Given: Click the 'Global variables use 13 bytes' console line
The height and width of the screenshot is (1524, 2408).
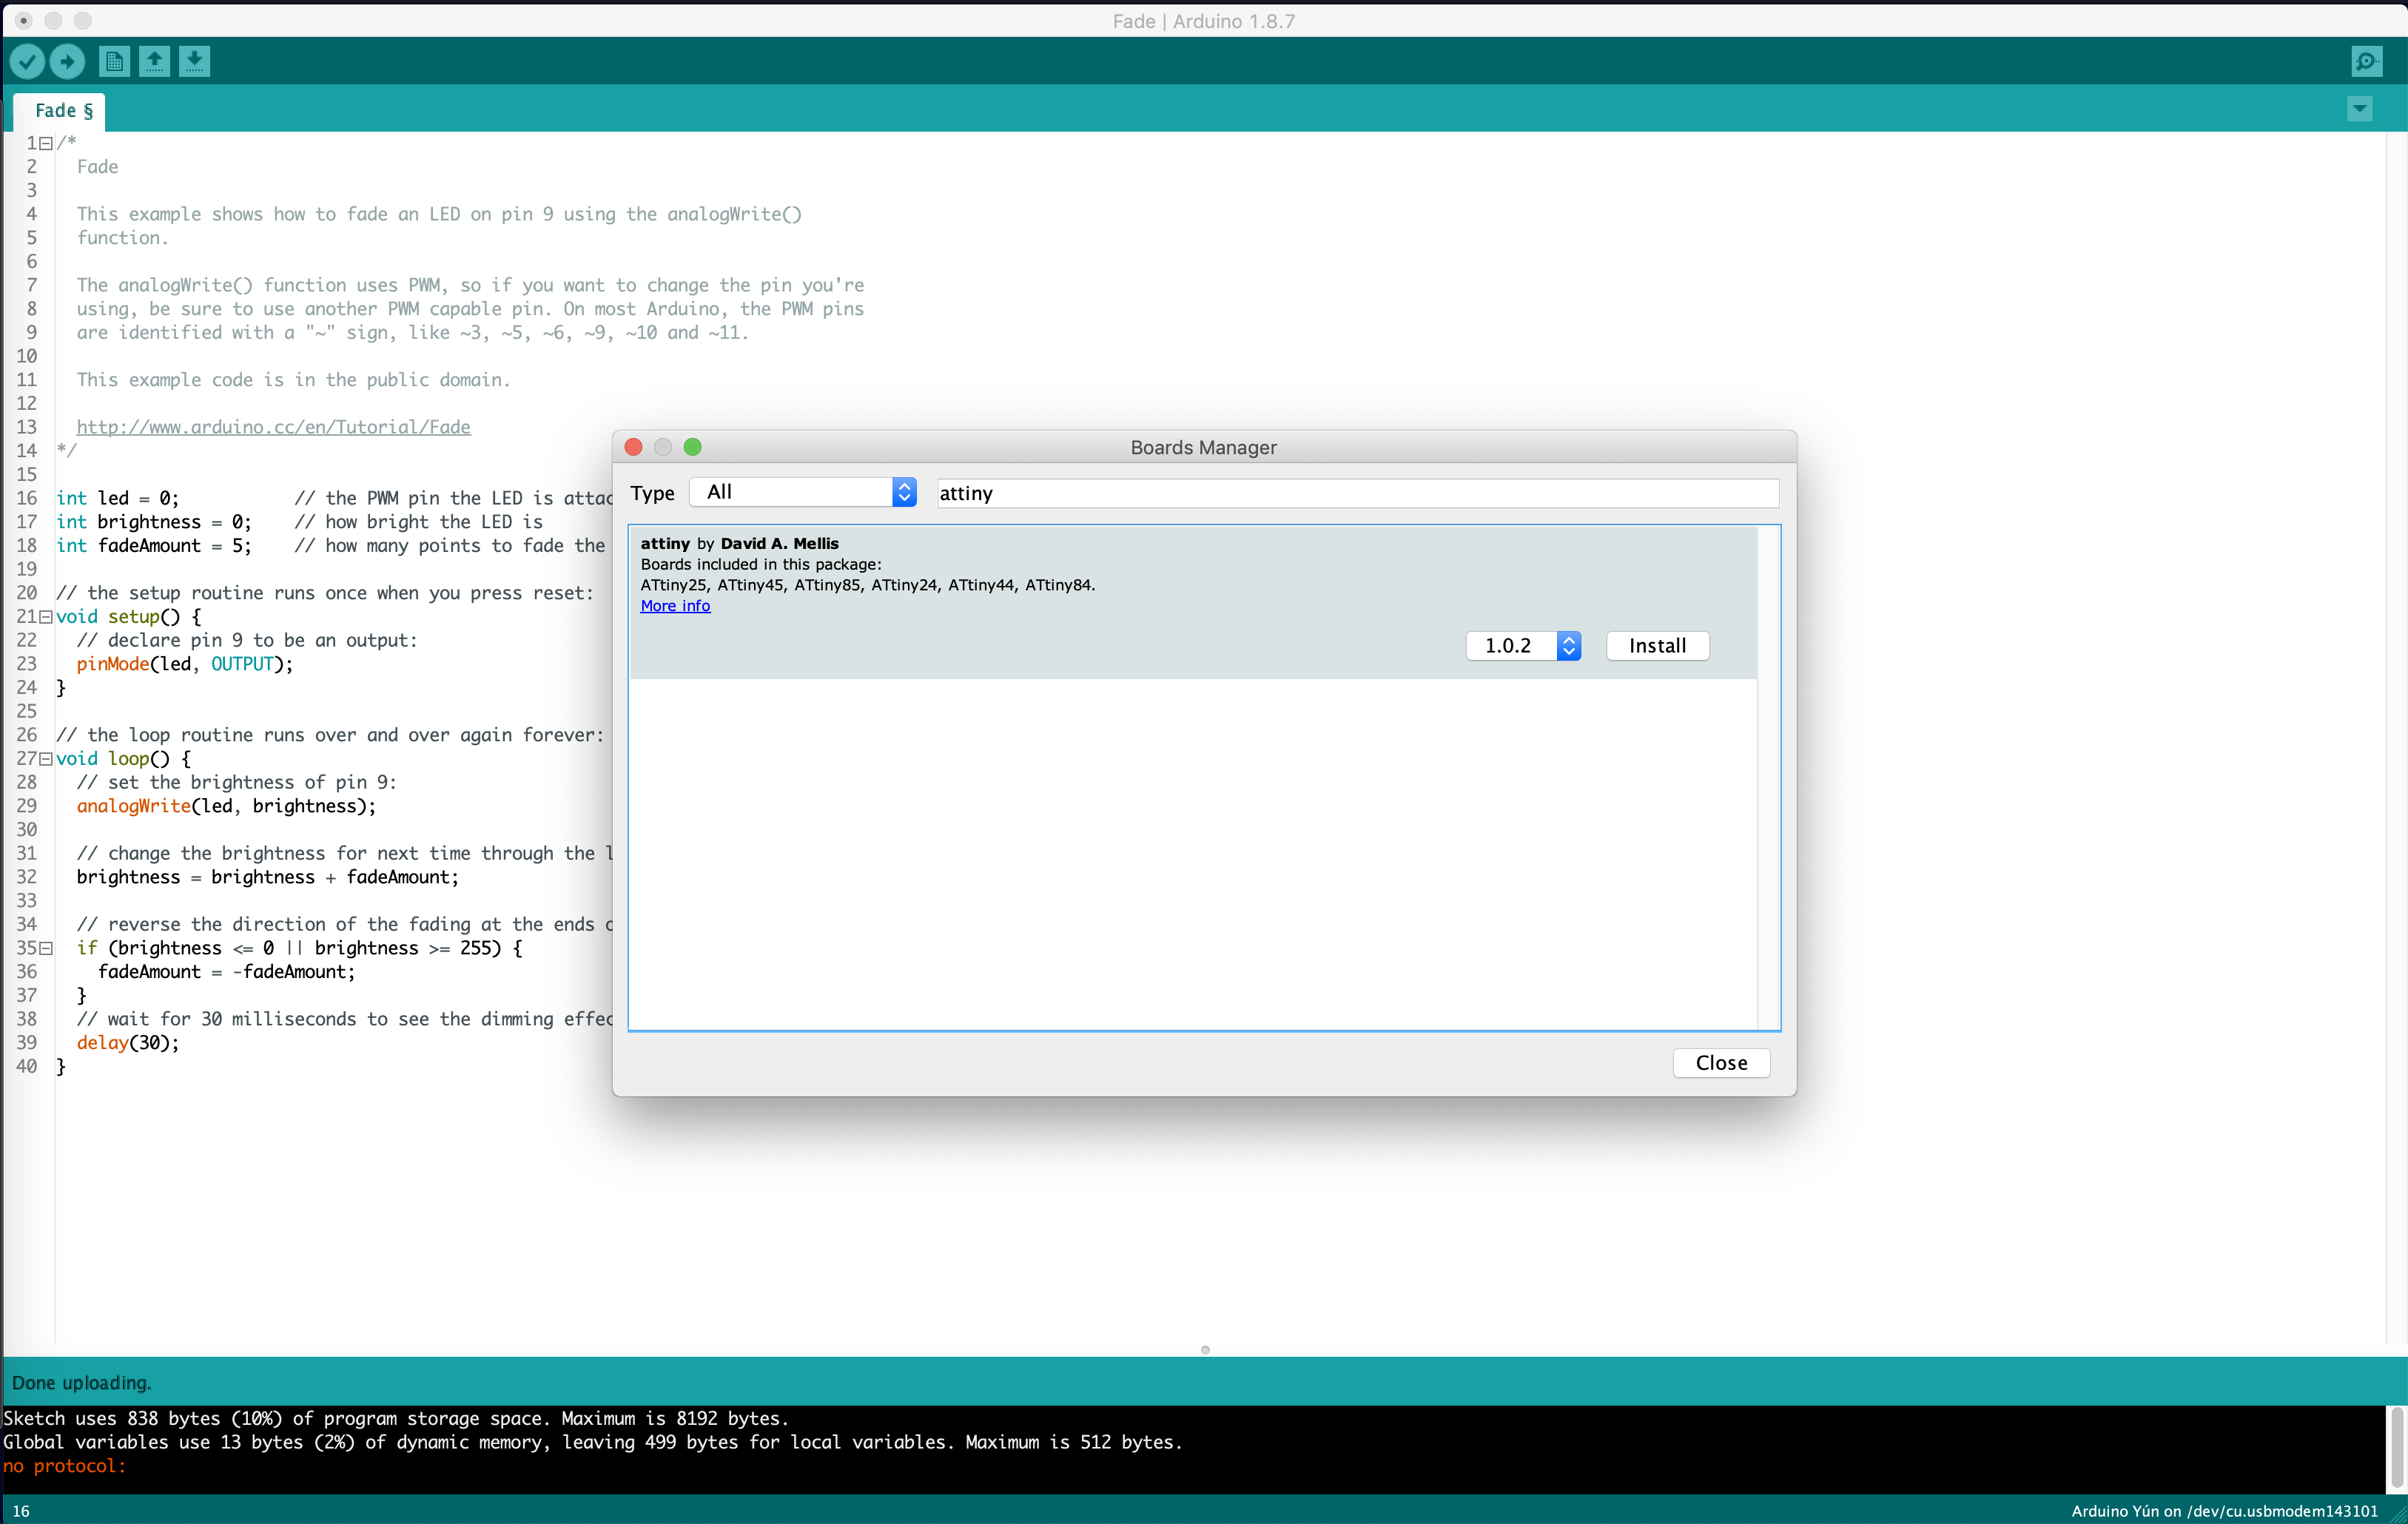Looking at the screenshot, I should [593, 1442].
